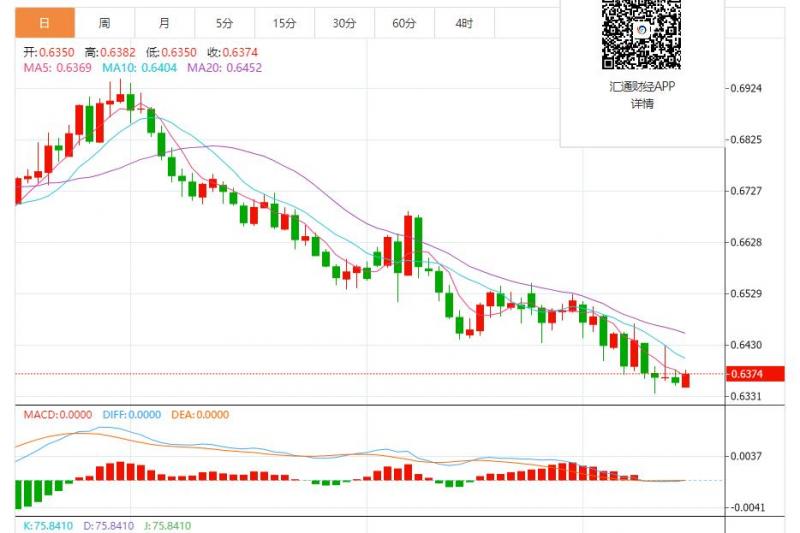Click the DEA:0.0000 label
This screenshot has height=533, width=800.
click(200, 415)
